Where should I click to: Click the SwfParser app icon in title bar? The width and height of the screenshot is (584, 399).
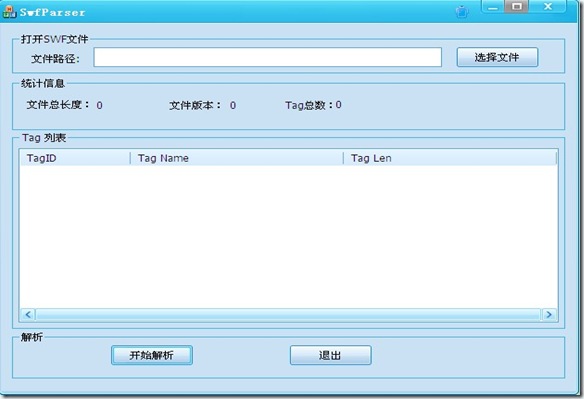9,12
